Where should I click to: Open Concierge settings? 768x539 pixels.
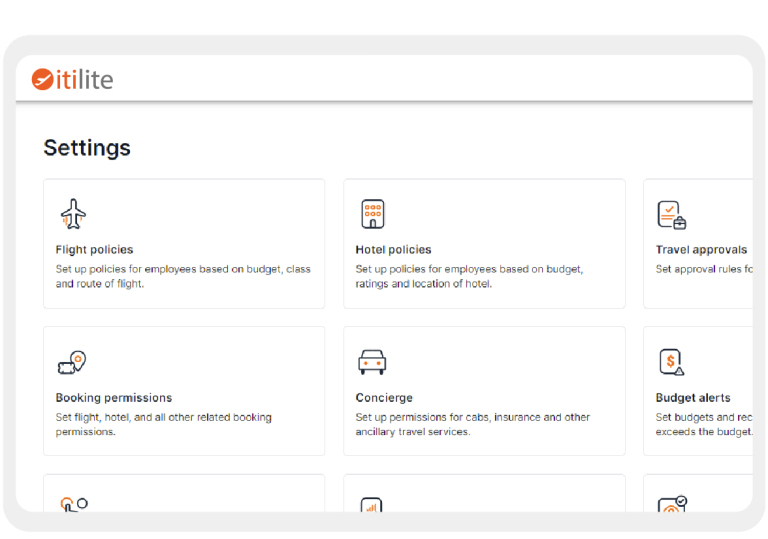(484, 391)
